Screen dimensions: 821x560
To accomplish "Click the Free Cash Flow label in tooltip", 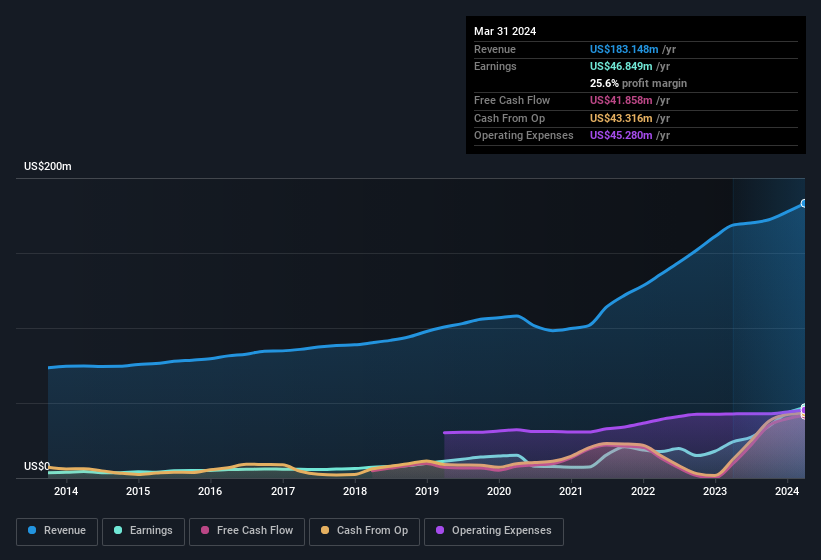I will (x=512, y=100).
